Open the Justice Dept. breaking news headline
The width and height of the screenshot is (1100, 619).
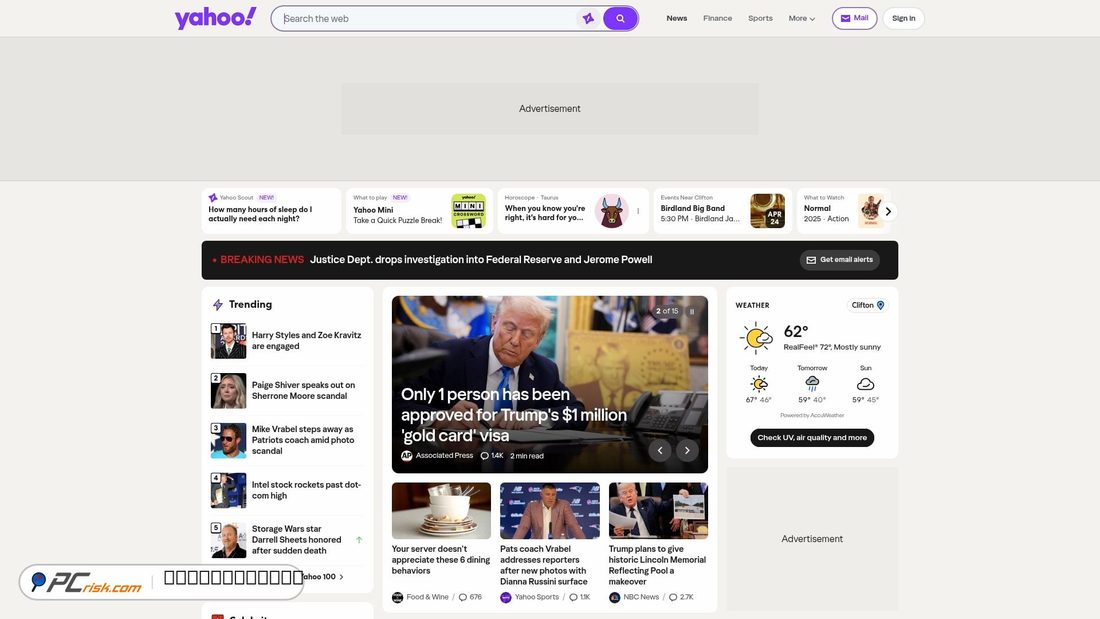[481, 260]
